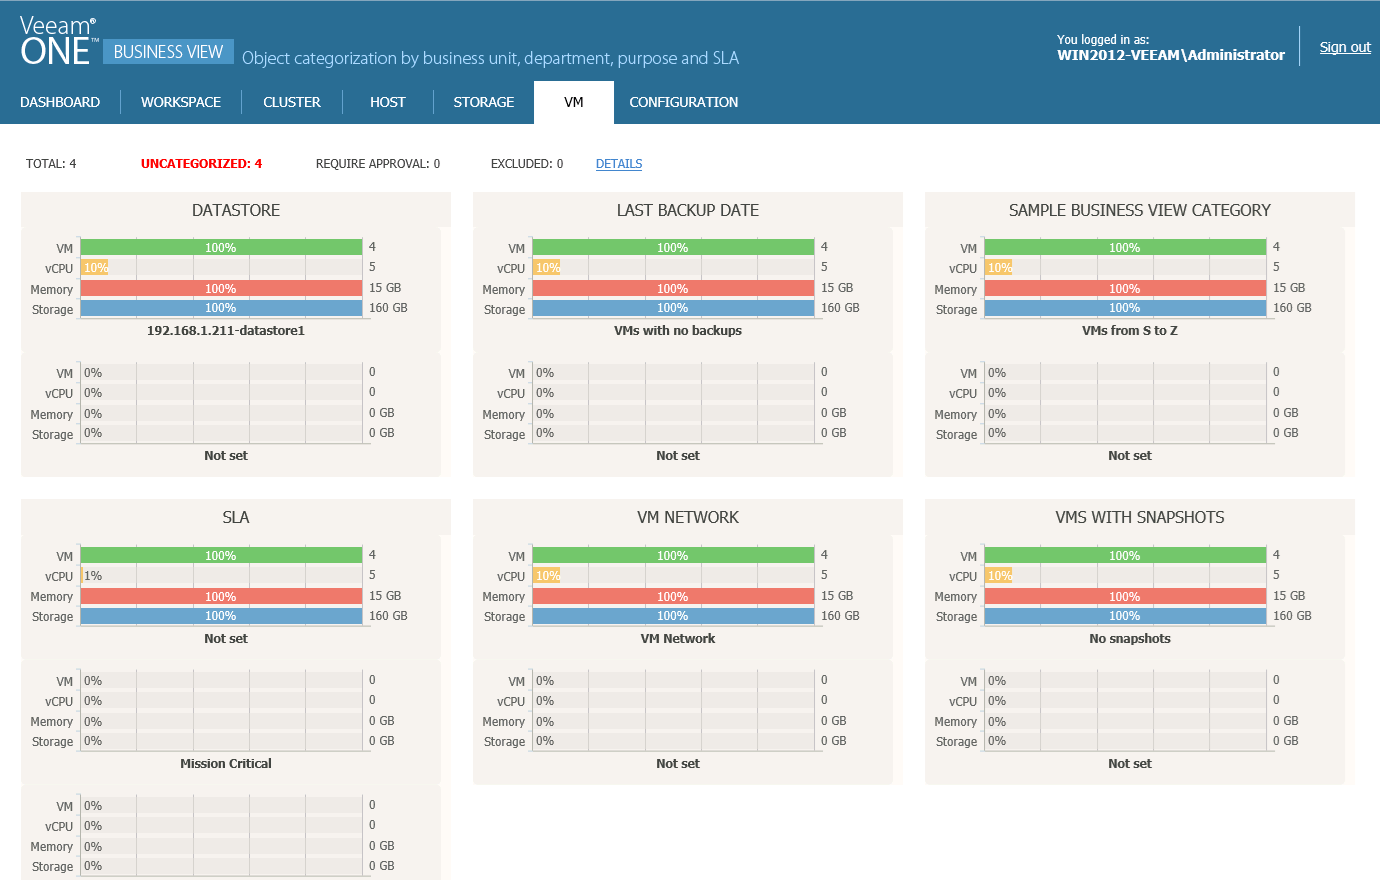Screen dimensions: 1380x880
Task: Click 'Not set' label under VM NETWORK
Action: pyautogui.click(x=678, y=764)
